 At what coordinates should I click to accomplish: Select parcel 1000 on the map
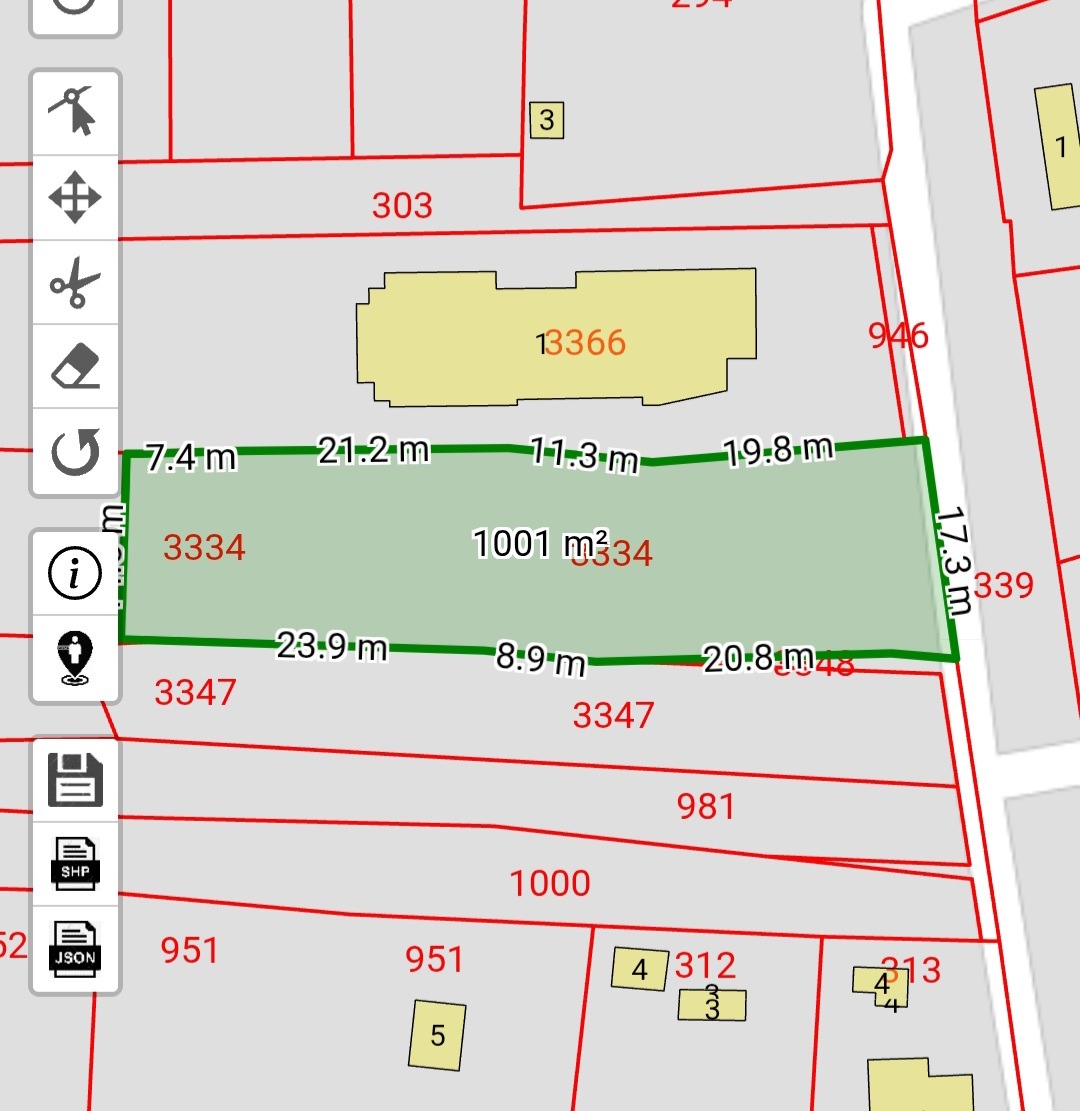tap(550, 884)
